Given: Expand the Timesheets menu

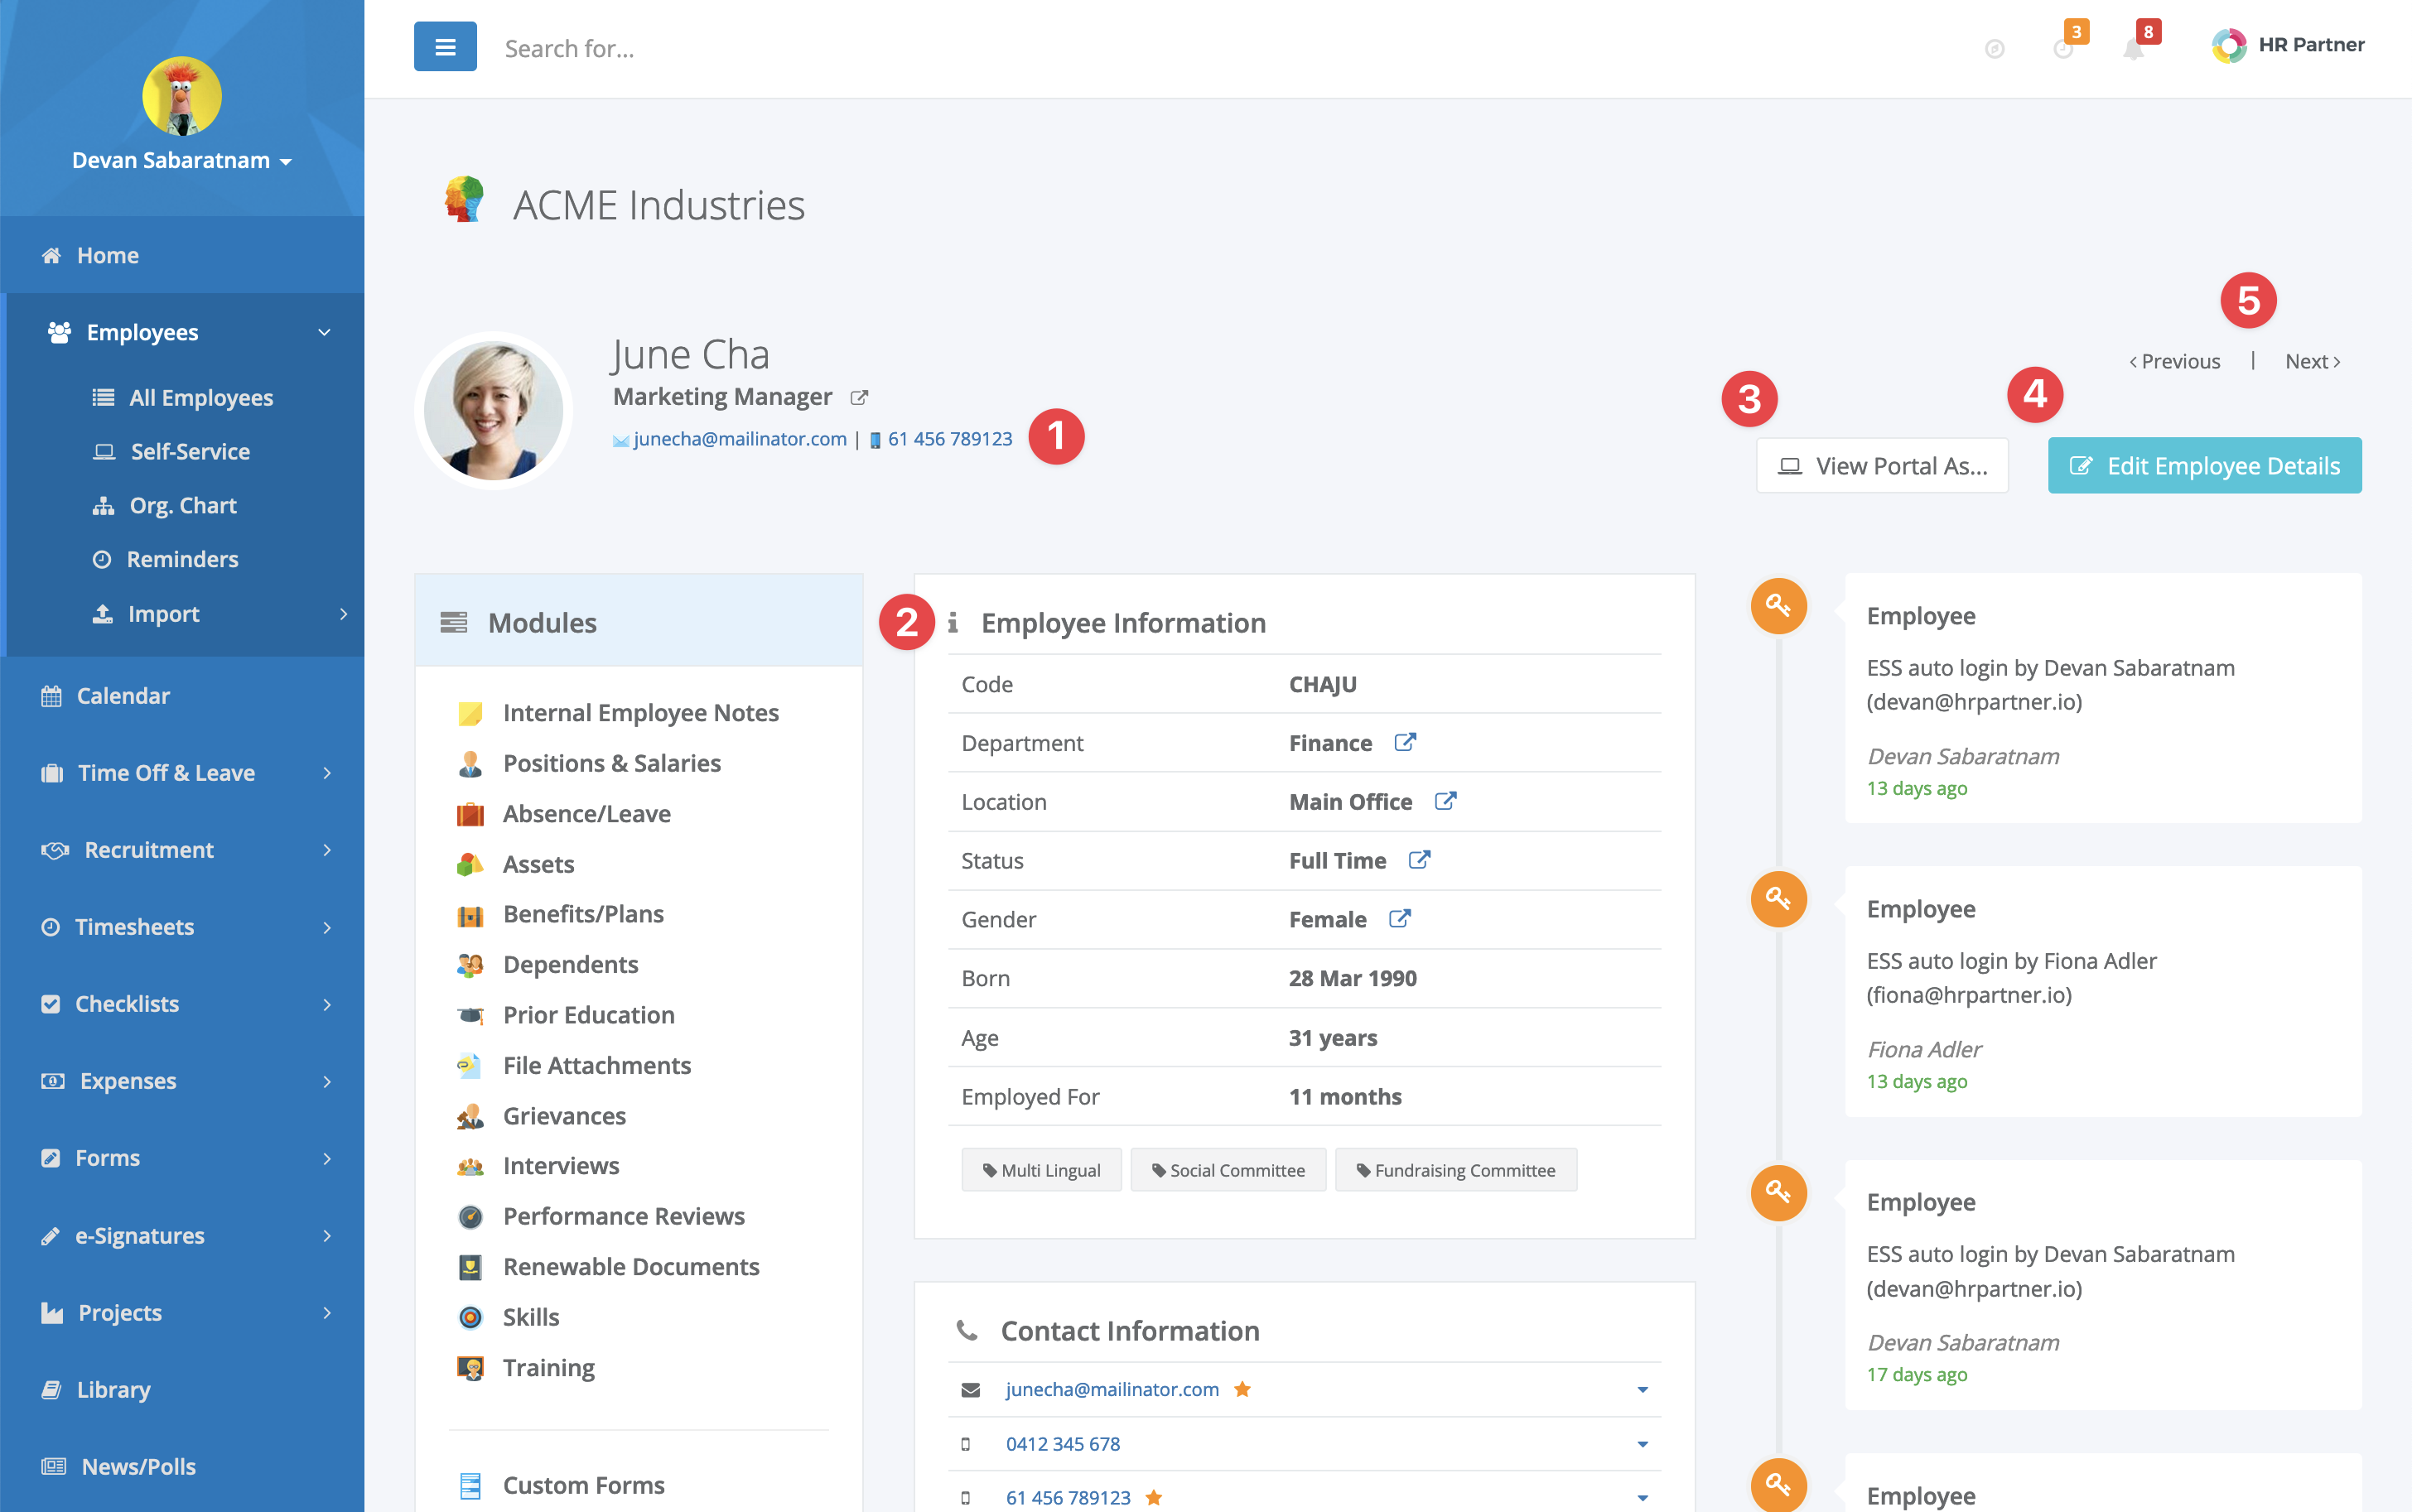Looking at the screenshot, I should pyautogui.click(x=327, y=927).
